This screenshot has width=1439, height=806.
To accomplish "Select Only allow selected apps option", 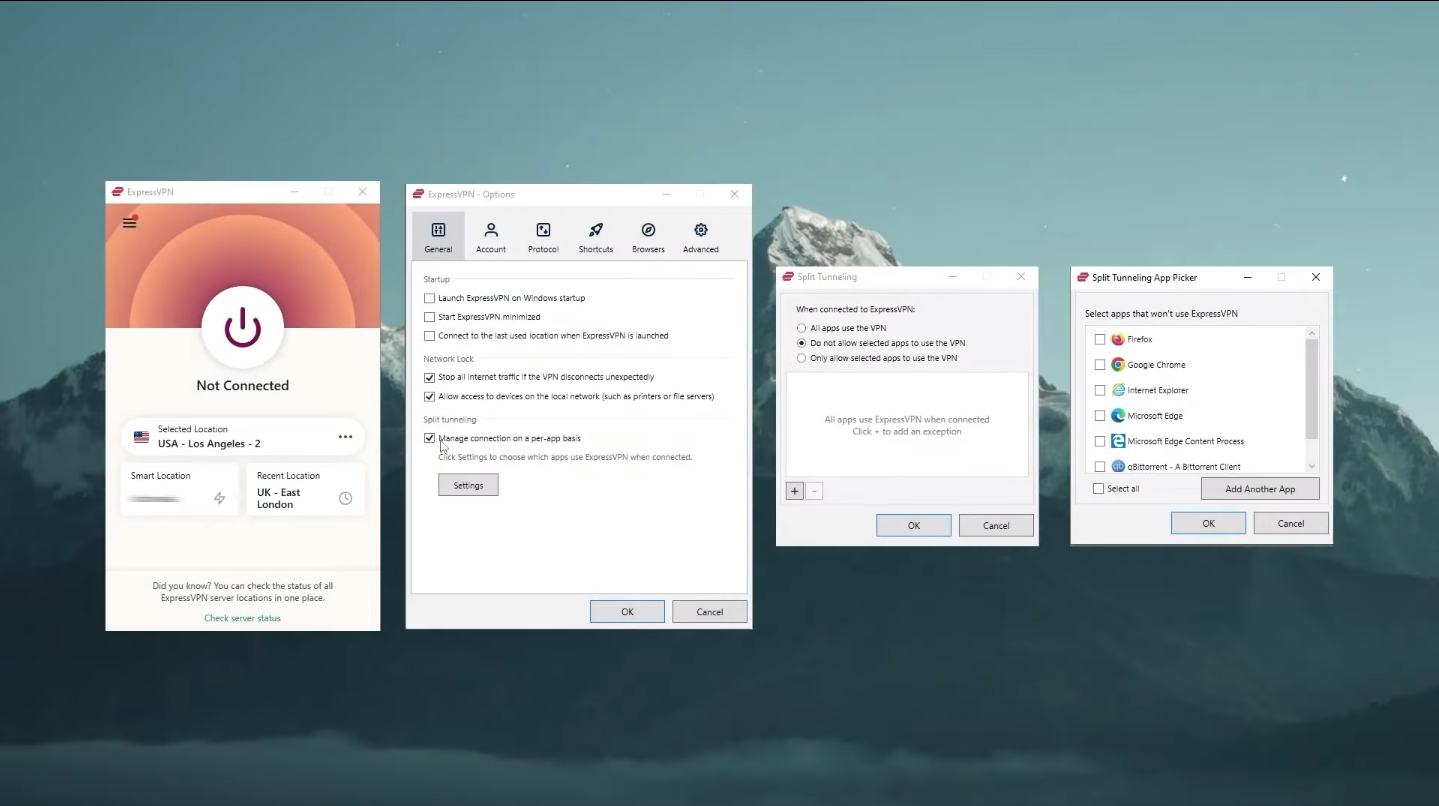I will point(801,358).
